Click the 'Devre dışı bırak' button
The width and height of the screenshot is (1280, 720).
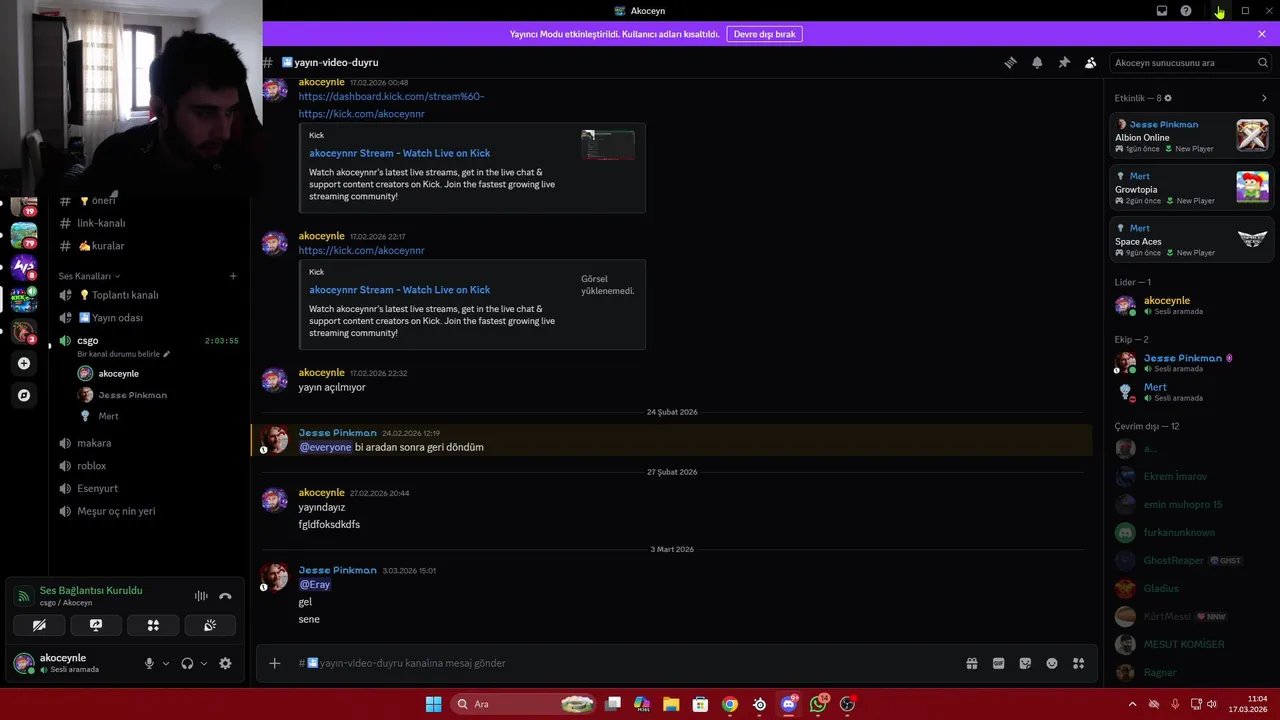pos(764,34)
